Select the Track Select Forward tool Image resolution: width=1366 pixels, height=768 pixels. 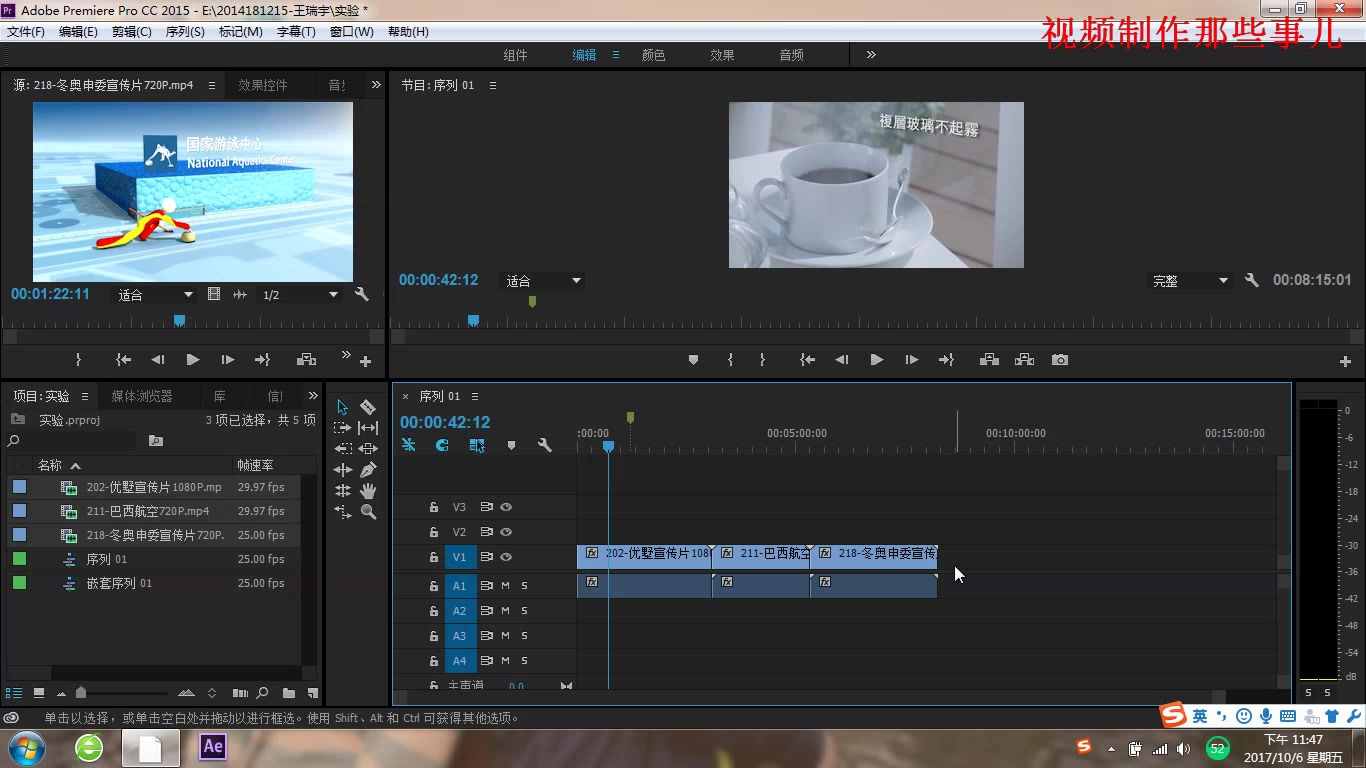tap(343, 428)
